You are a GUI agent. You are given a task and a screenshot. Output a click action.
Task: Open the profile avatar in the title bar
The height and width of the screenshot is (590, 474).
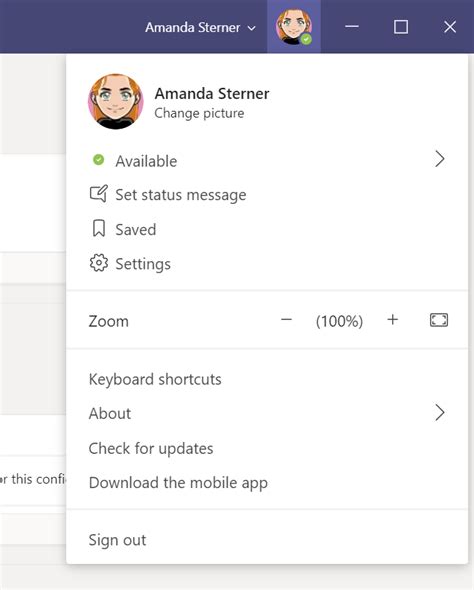point(294,27)
